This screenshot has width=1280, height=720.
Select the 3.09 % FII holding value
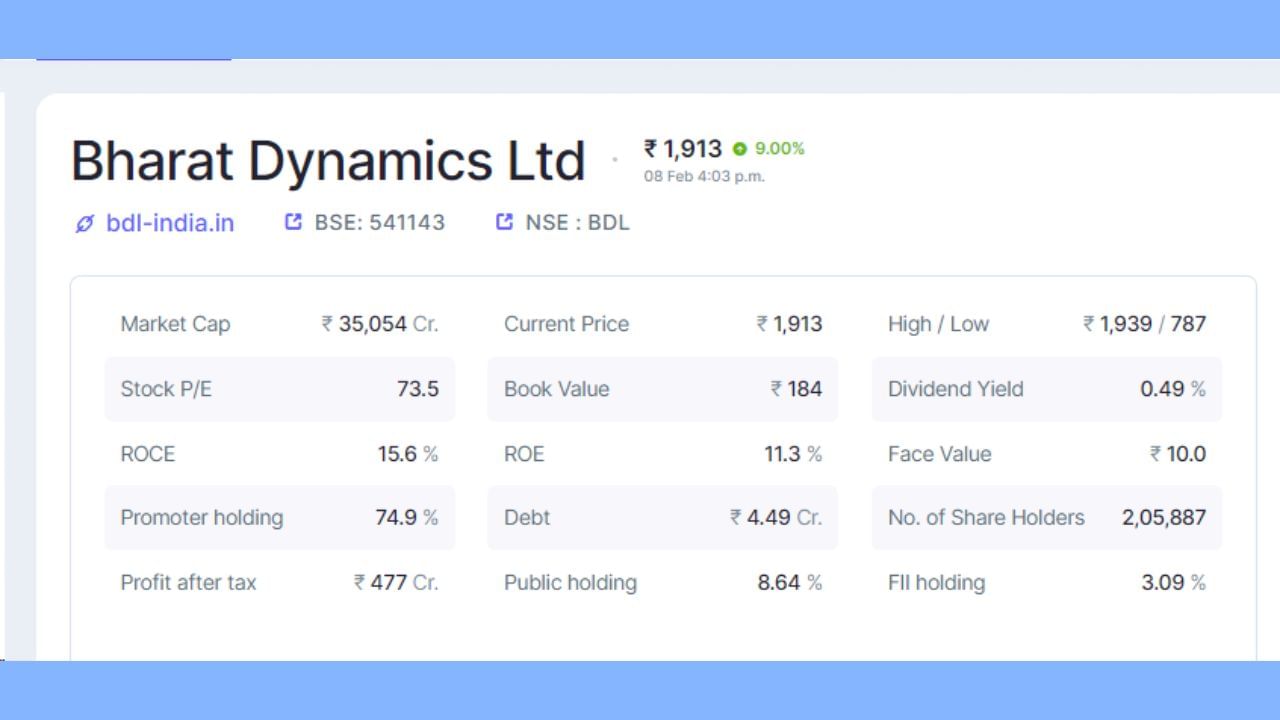point(1174,583)
